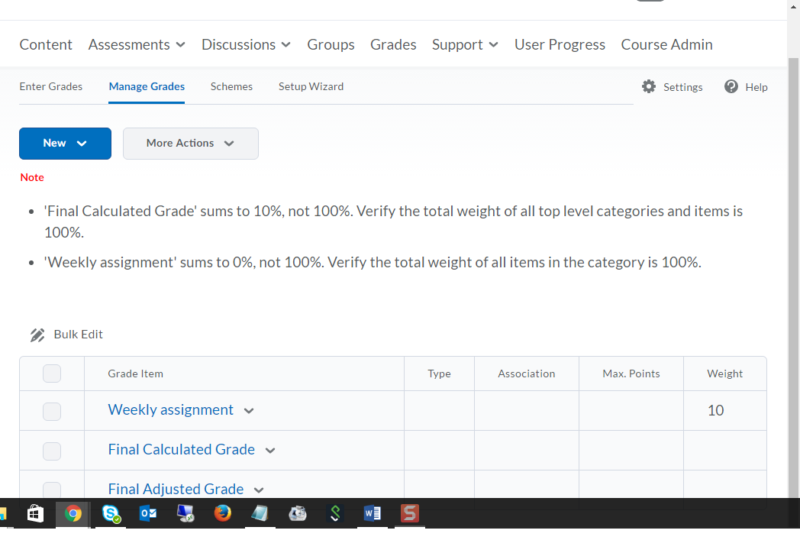Image resolution: width=800 pixels, height=540 pixels.
Task: Switch to Google Chrome in the taskbar
Action: click(x=72, y=513)
